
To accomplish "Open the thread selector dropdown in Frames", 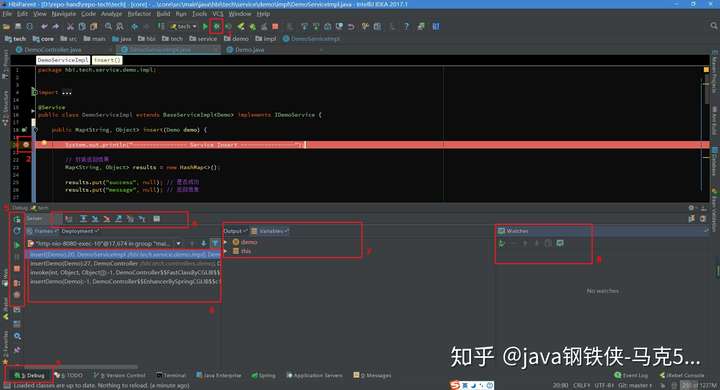I will click(x=179, y=243).
